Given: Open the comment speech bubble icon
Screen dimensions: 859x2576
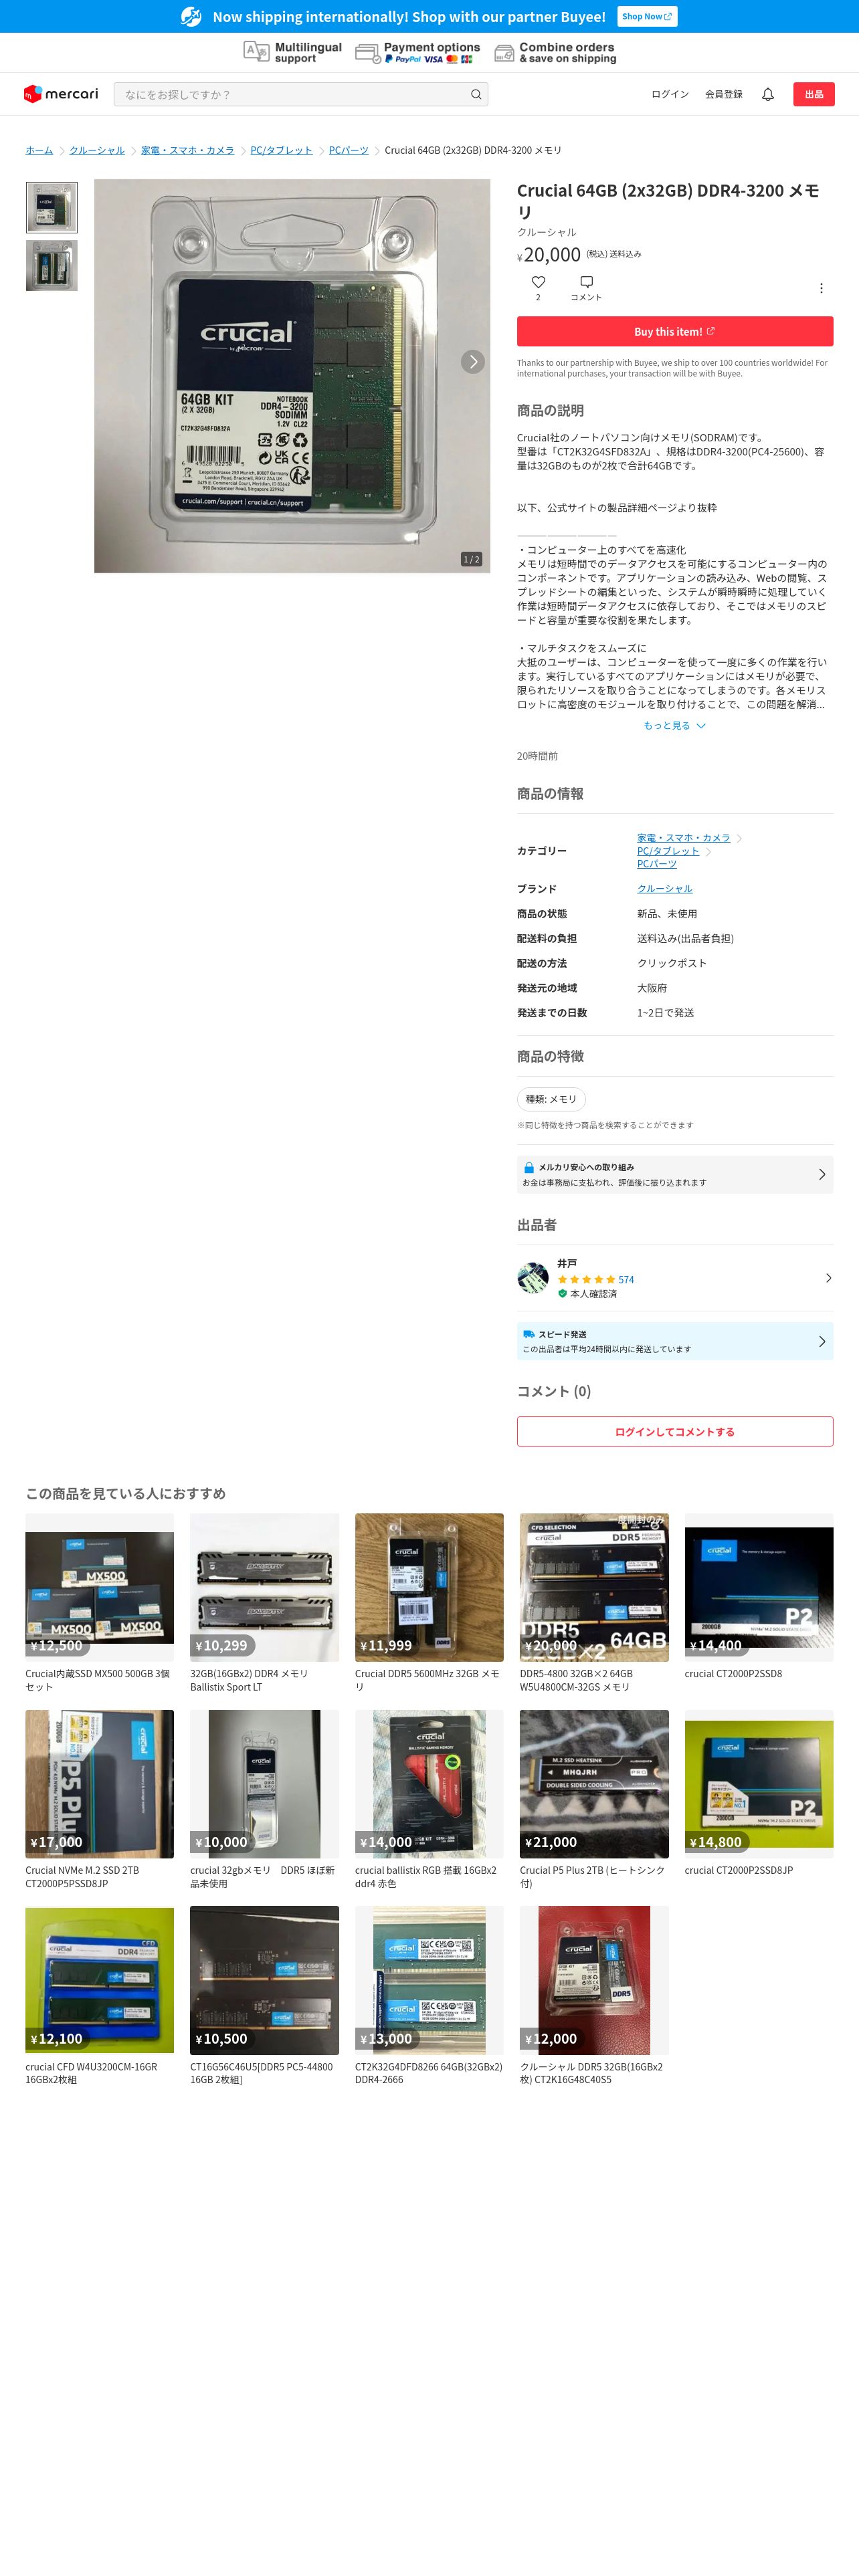Looking at the screenshot, I should click(586, 282).
